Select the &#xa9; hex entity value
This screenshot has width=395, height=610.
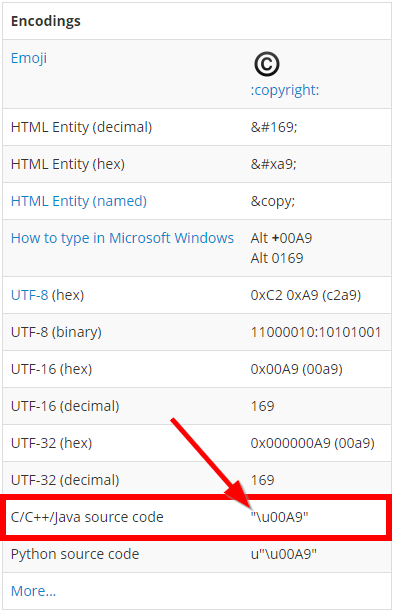pos(273,164)
